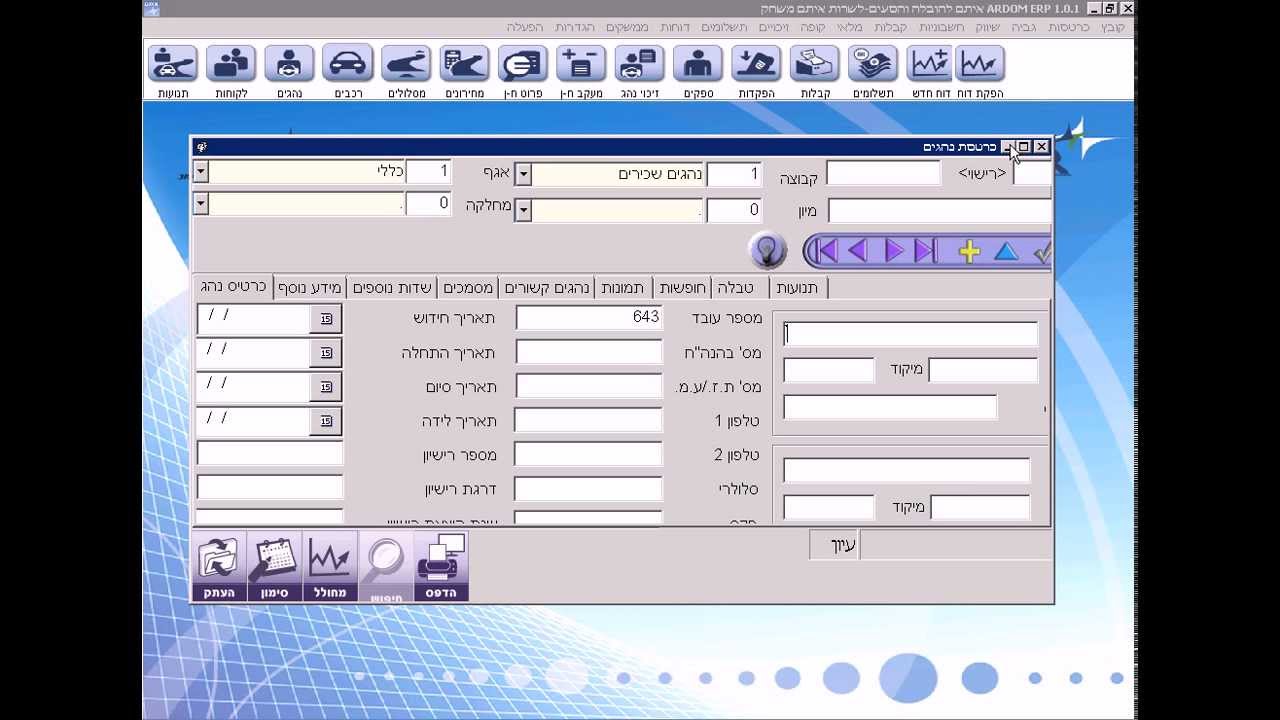
Task: Click the blue triangle edit icon
Action: 1006,251
